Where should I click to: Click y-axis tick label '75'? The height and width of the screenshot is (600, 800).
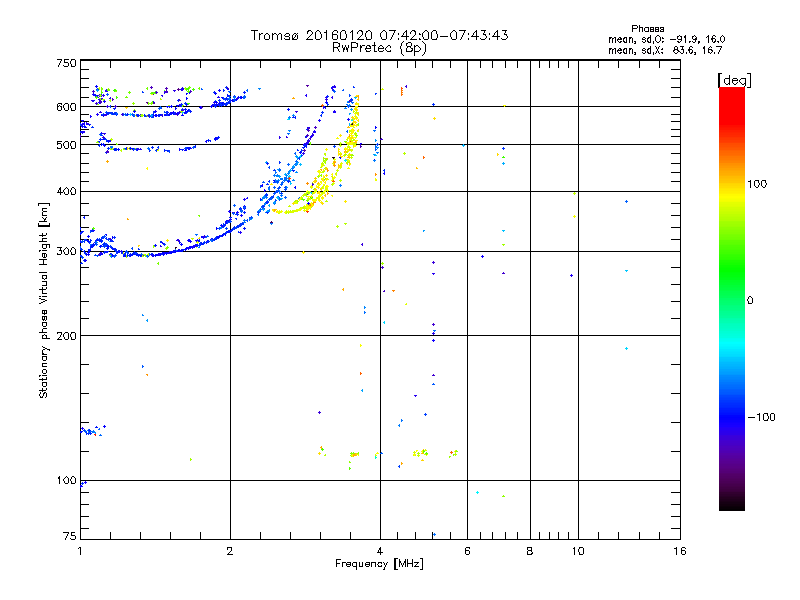coord(70,536)
